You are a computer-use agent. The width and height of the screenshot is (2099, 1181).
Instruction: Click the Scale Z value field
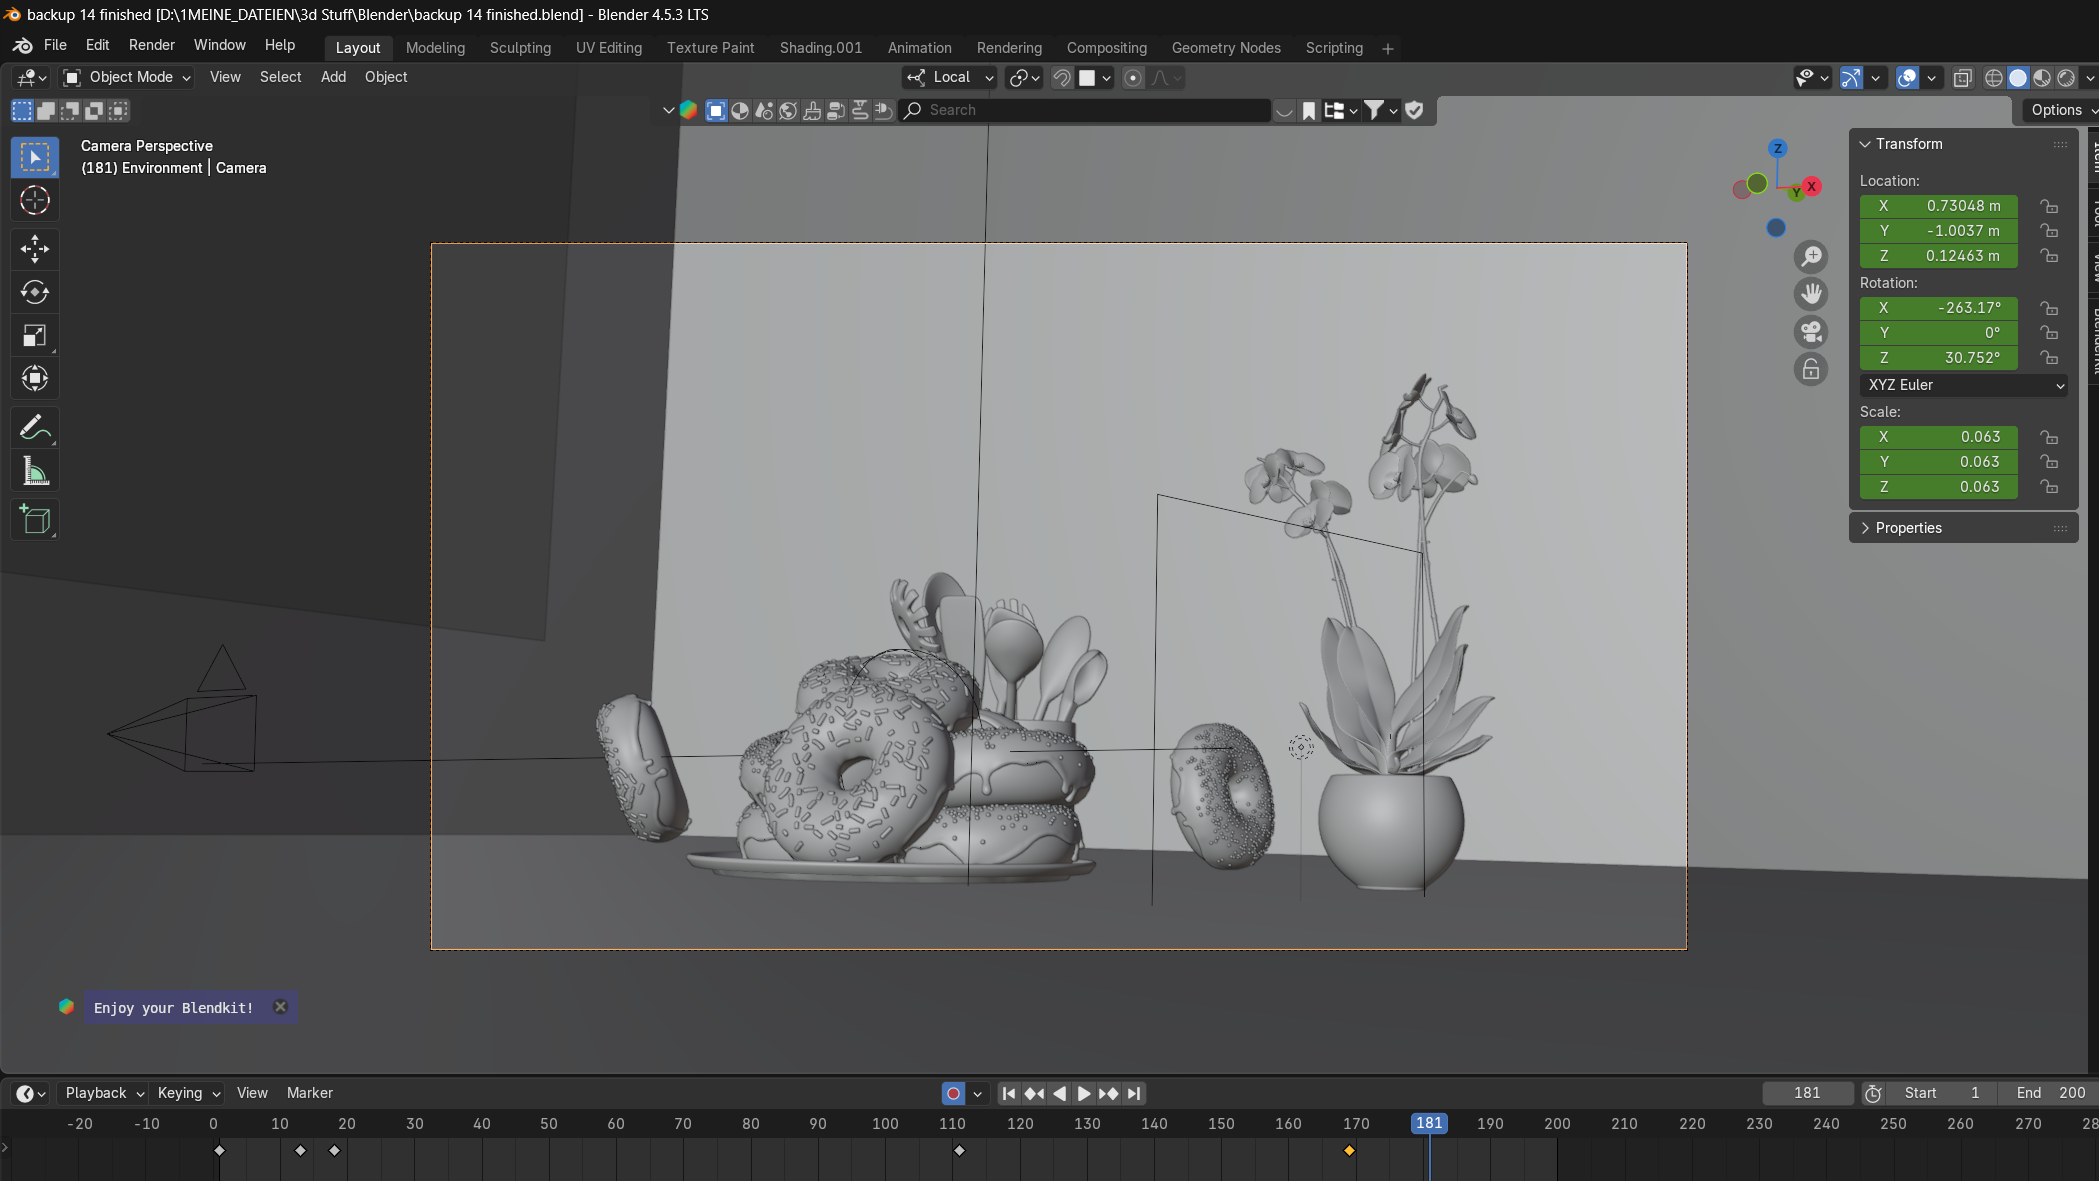tap(1938, 487)
